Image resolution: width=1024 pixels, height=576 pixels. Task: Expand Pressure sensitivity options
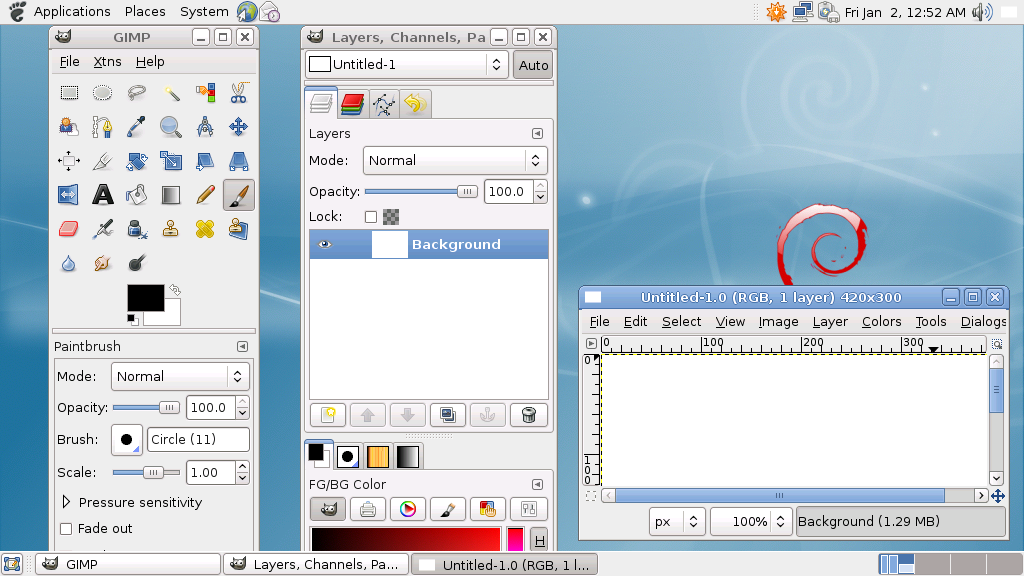pyautogui.click(x=66, y=502)
